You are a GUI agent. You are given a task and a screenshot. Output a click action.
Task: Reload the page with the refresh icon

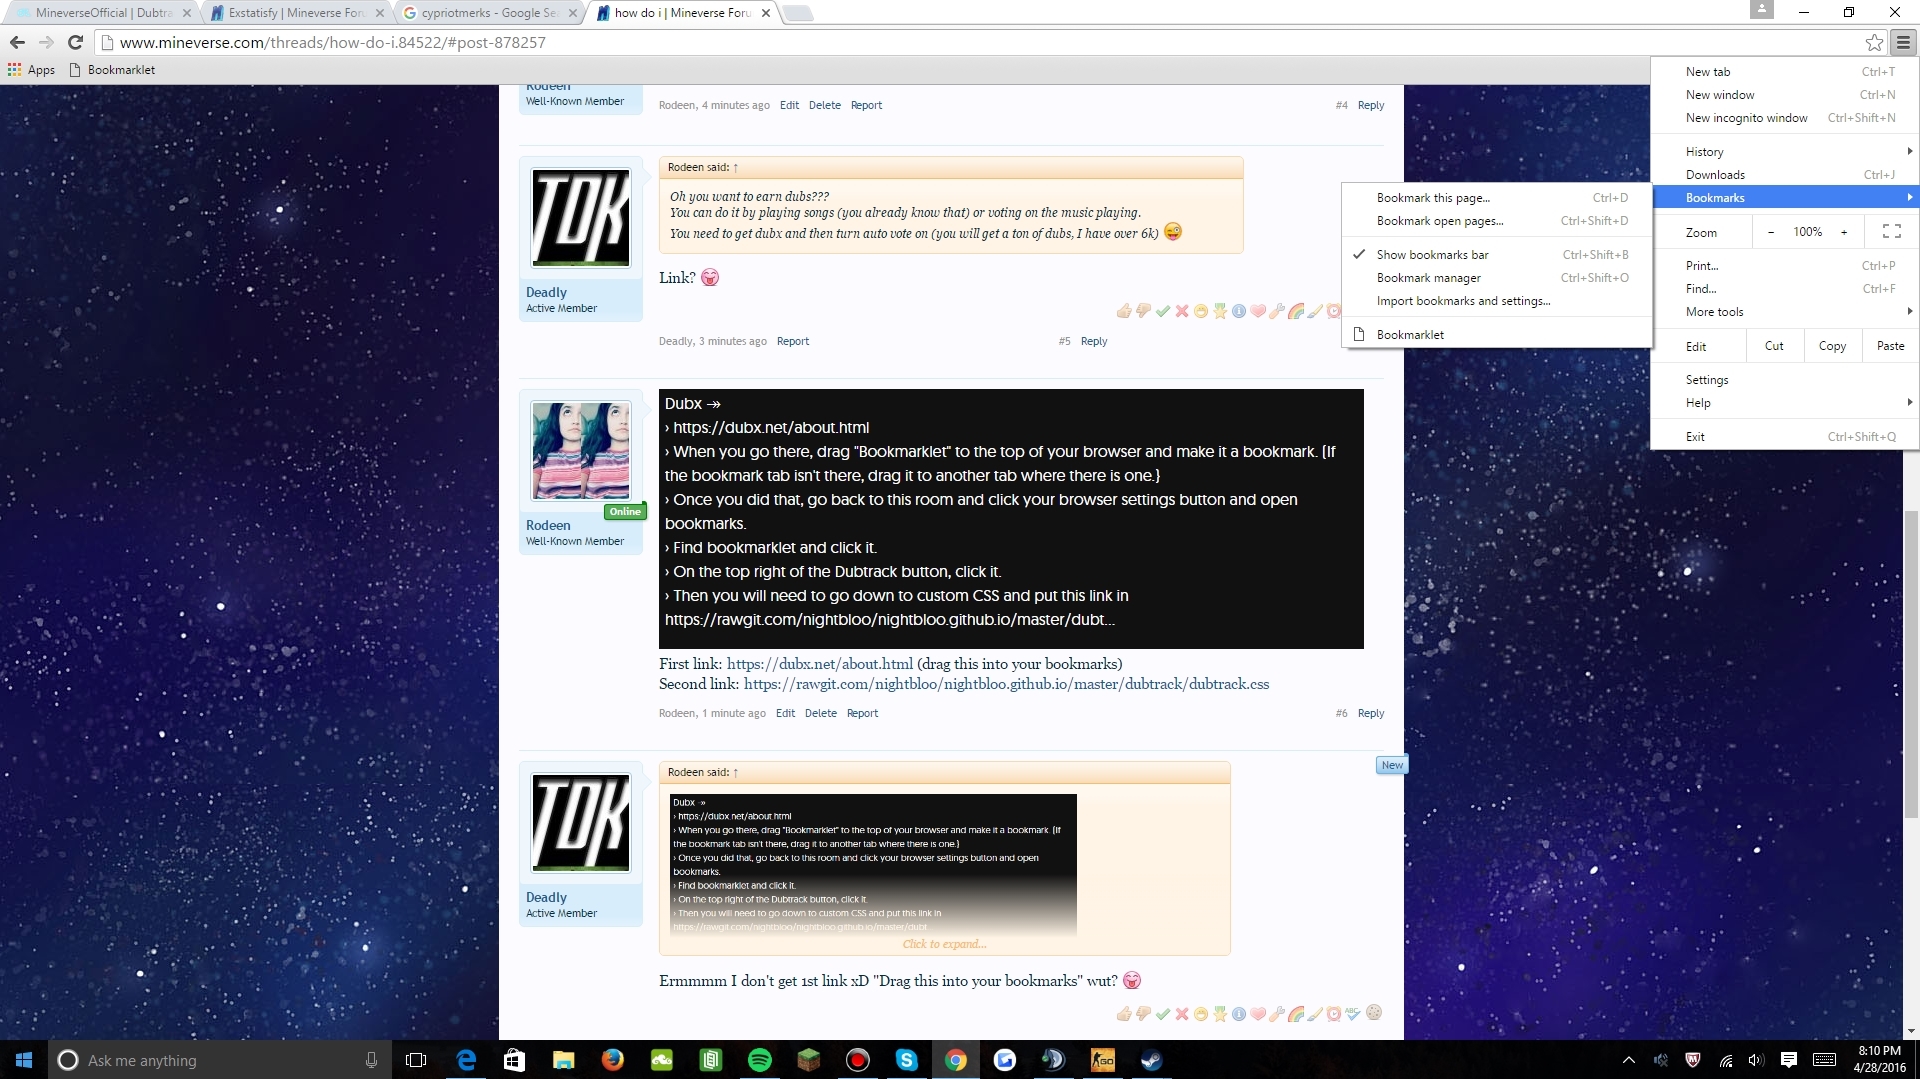(75, 42)
